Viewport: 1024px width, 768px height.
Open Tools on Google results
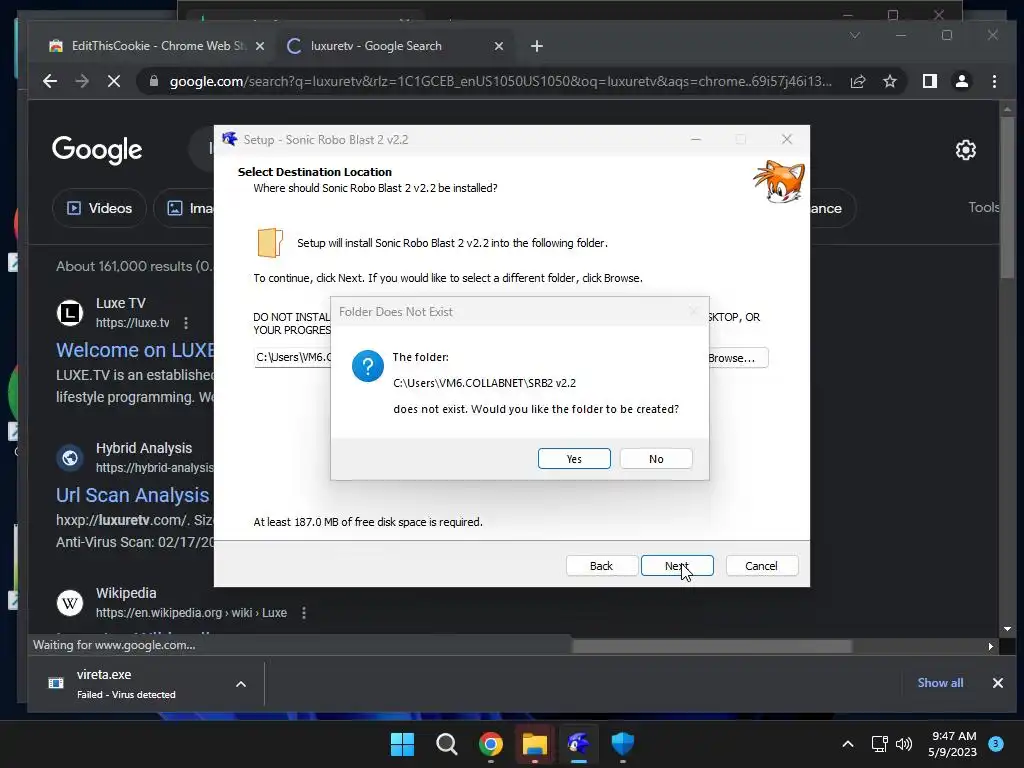tap(983, 207)
